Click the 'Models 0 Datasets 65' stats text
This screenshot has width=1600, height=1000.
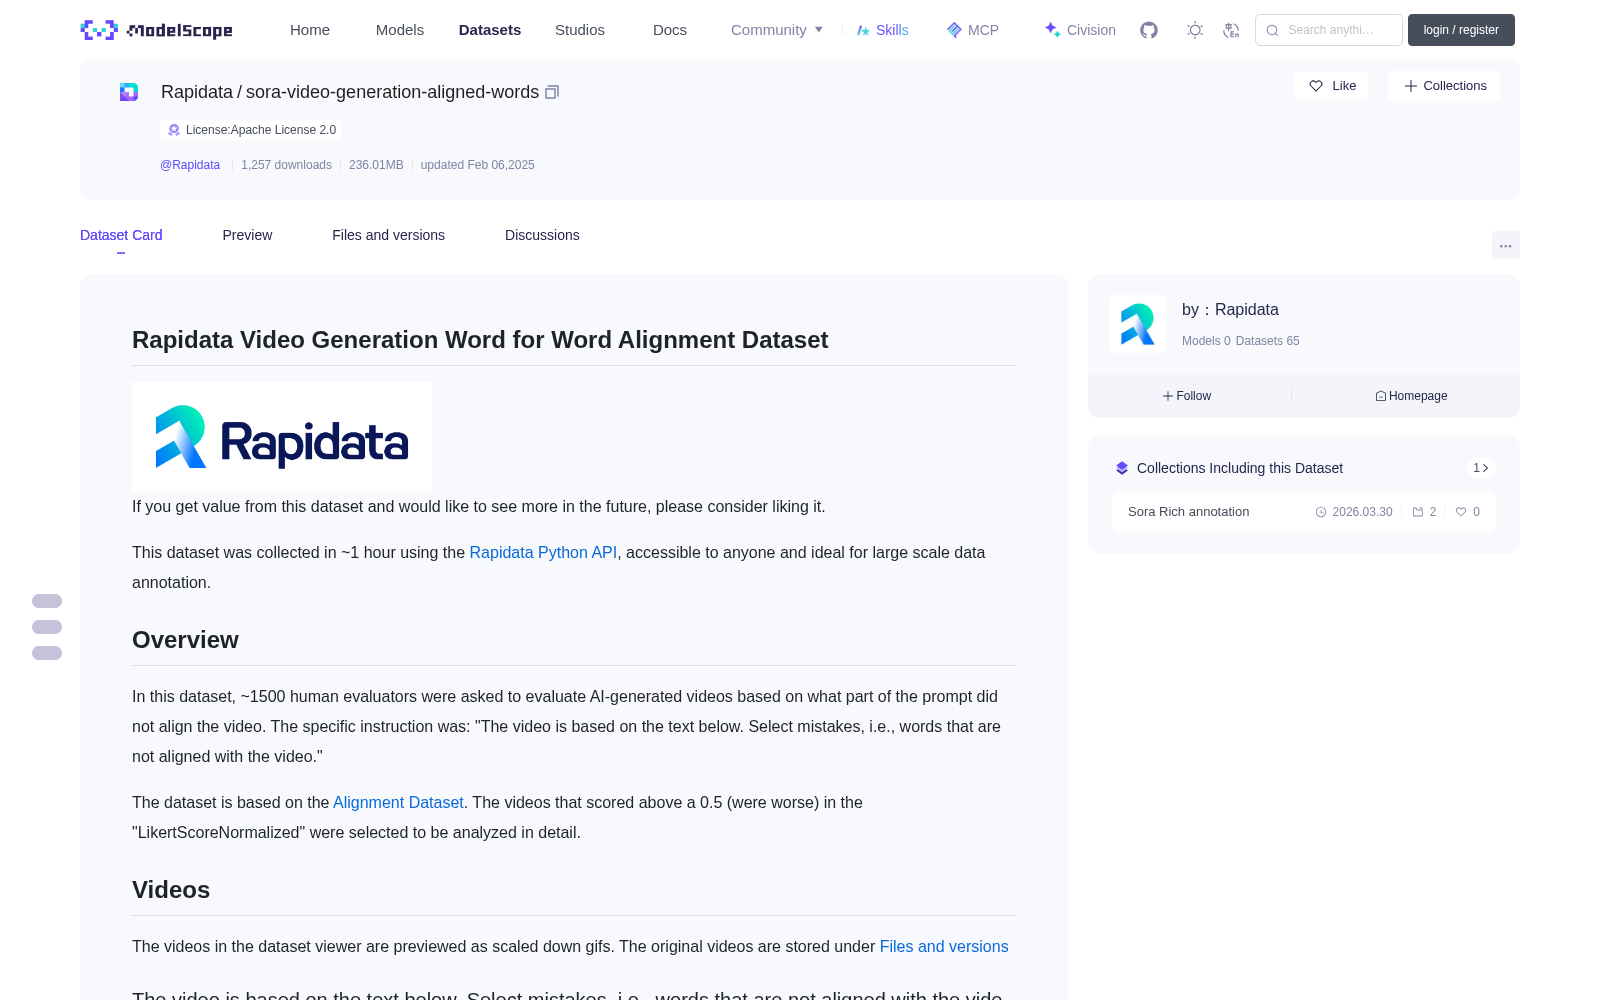coord(1241,341)
